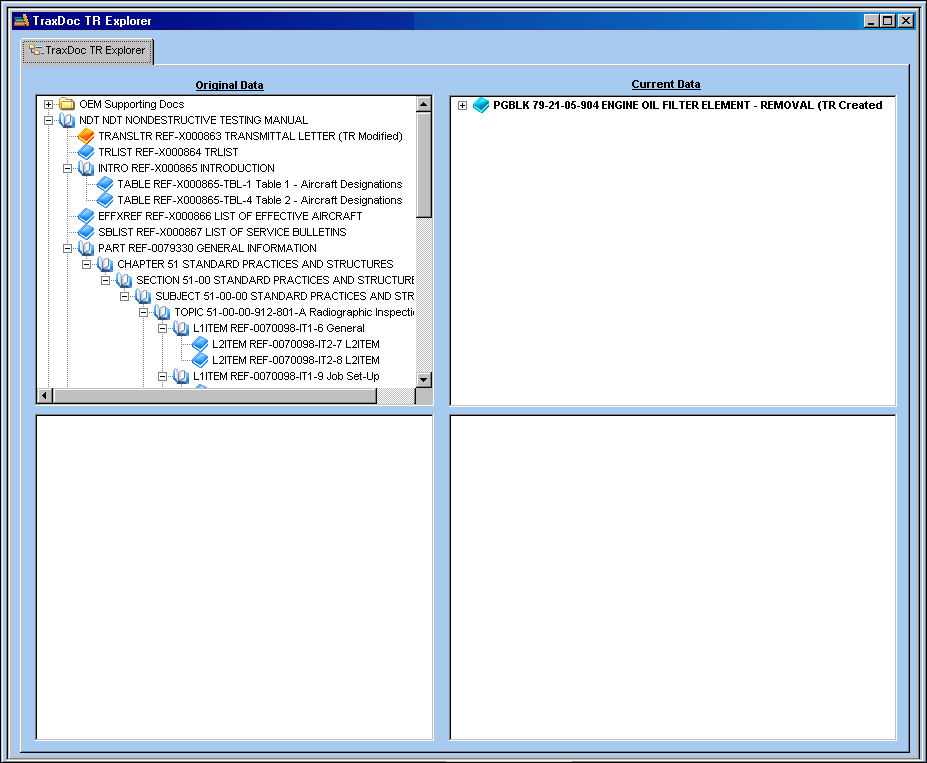Select the TraxDoc TR Explorer tab
The height and width of the screenshot is (763, 927).
[x=87, y=51]
